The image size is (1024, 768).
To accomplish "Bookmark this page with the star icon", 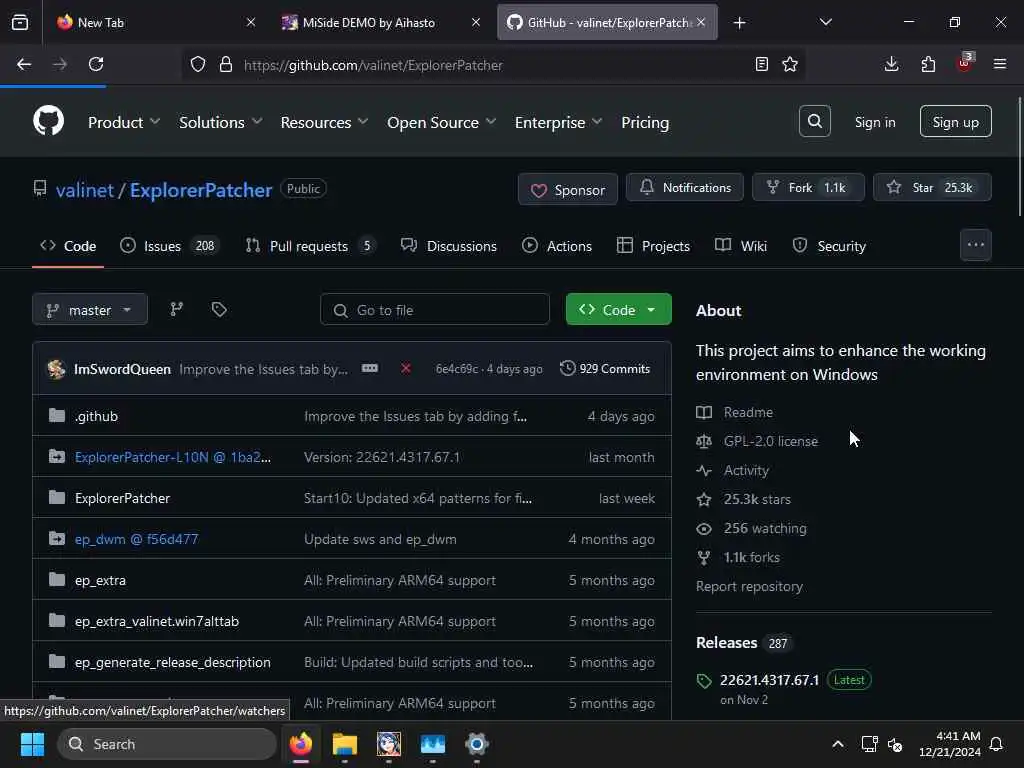I will click(790, 64).
